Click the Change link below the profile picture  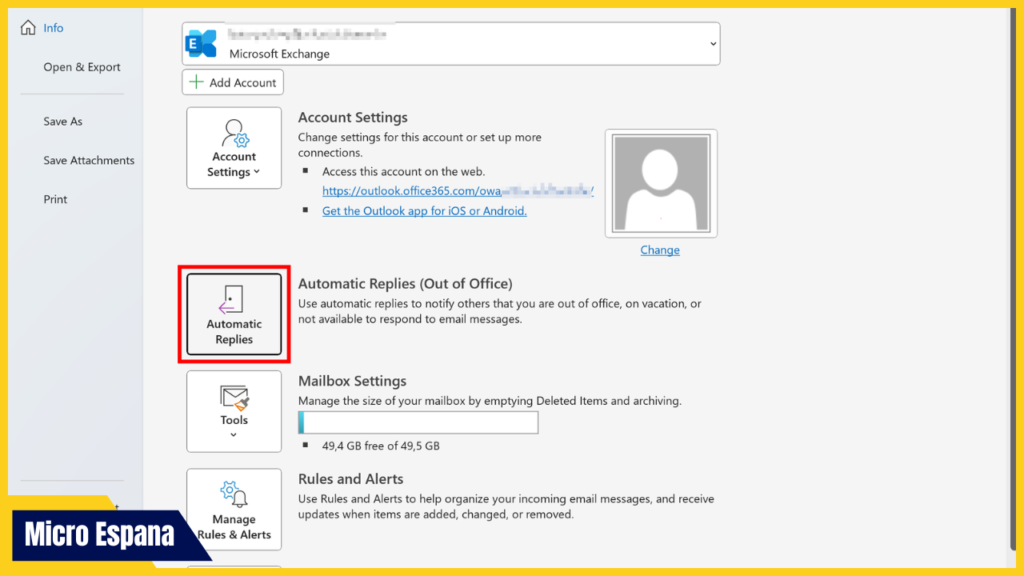[659, 249]
